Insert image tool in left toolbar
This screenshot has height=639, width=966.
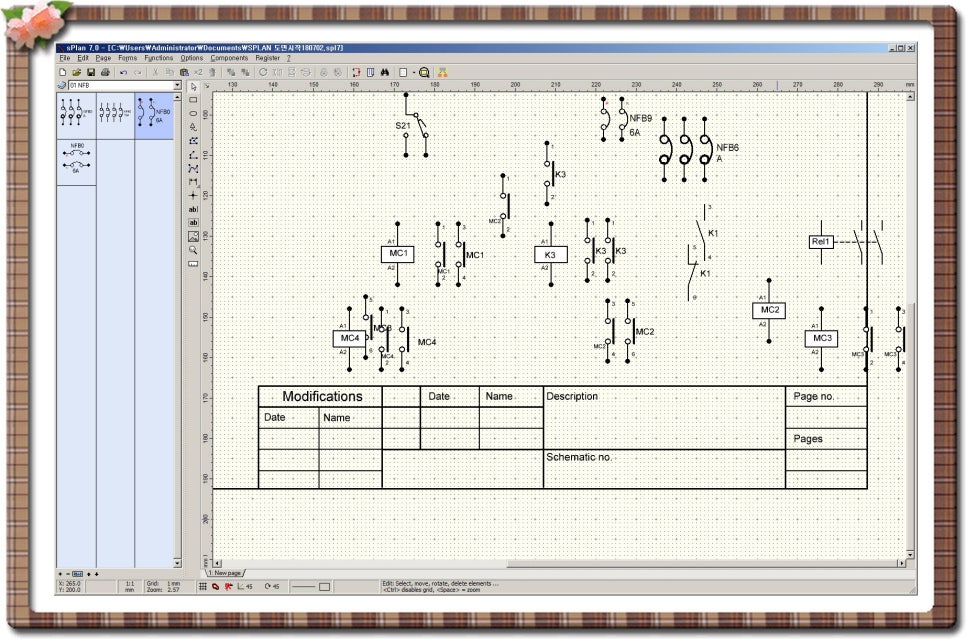[x=193, y=236]
